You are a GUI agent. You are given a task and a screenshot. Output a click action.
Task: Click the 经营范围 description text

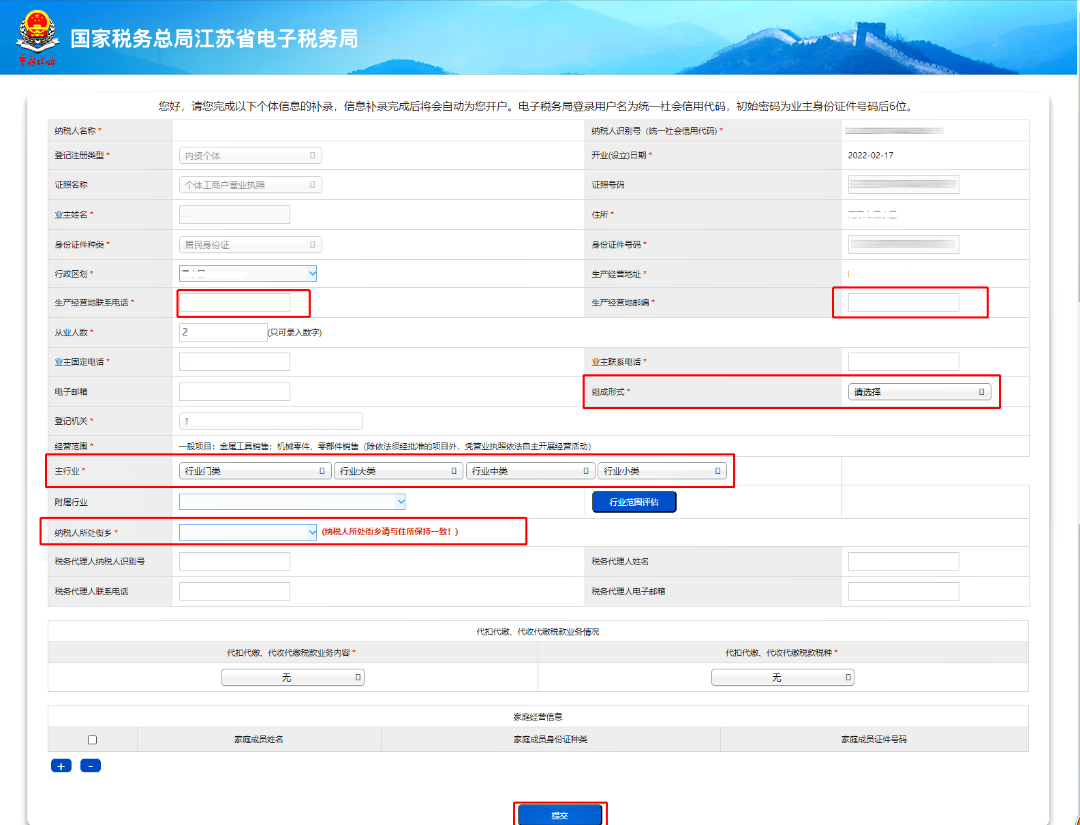click(384, 446)
